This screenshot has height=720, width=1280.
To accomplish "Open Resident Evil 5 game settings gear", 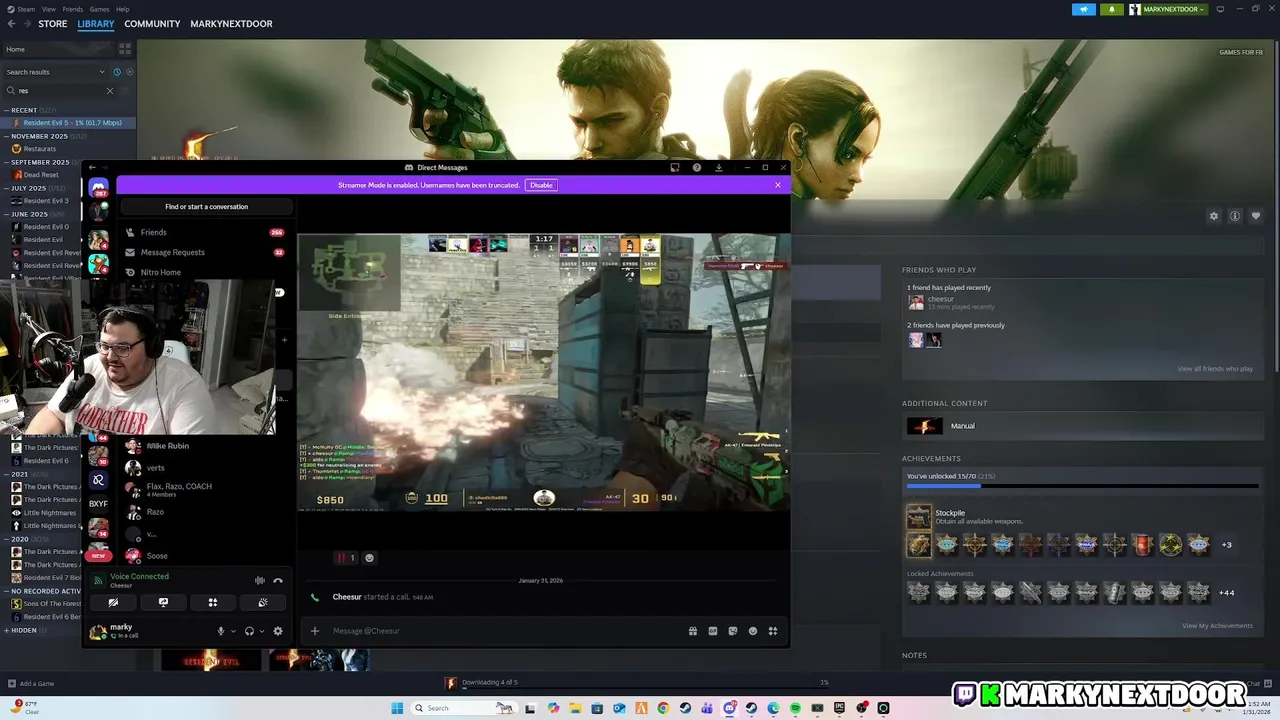I will [1214, 216].
